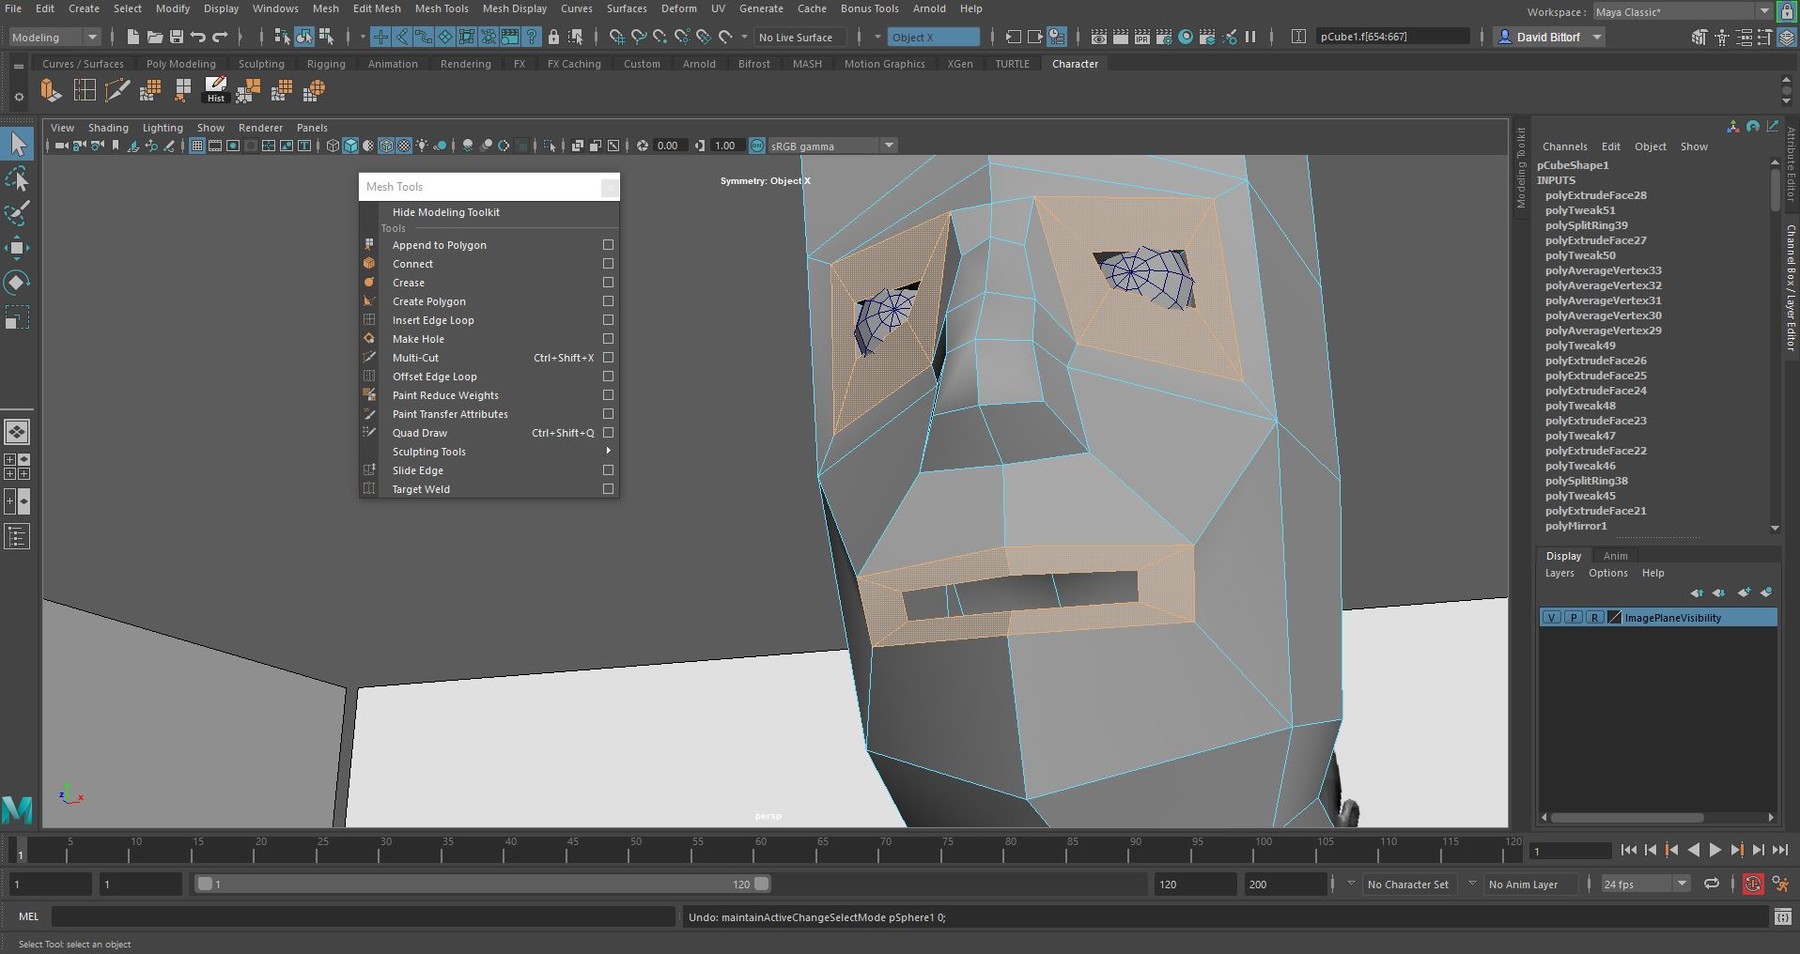Open the Maya Classic workspace dropdown
1800x954 pixels.
coord(1765,12)
